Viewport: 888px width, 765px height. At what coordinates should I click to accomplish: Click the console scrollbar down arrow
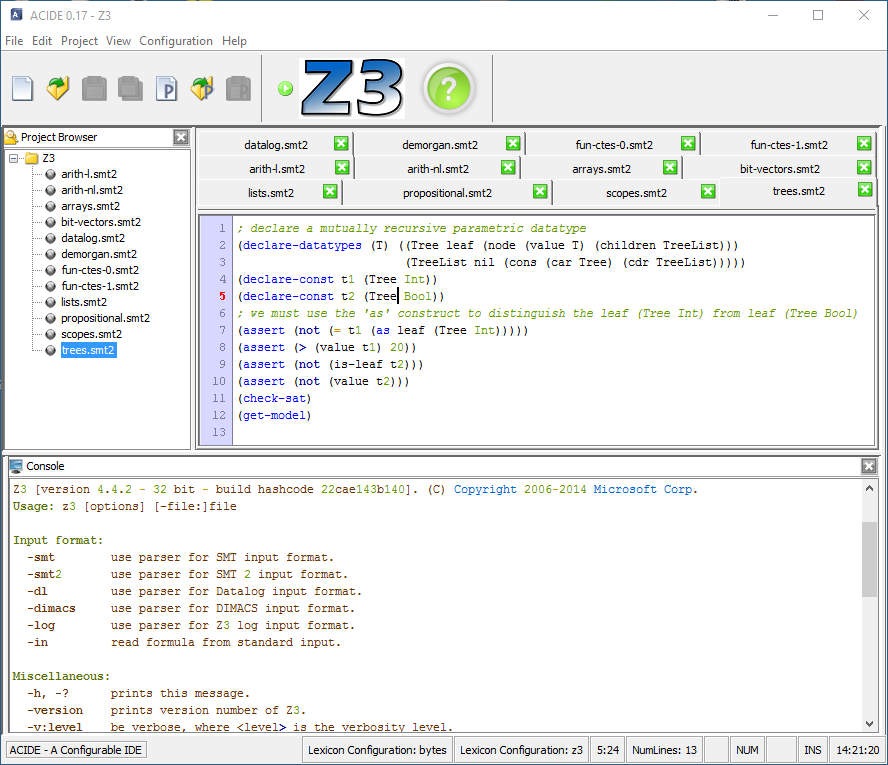(869, 723)
